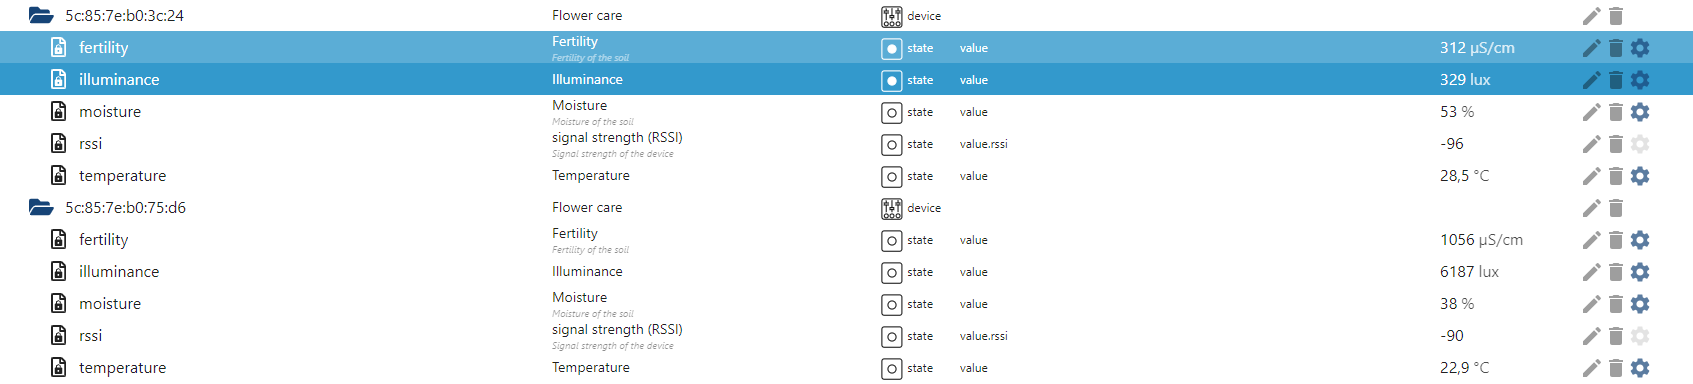Edit the 28,5 °C temperature object
1693x384 pixels.
point(1591,176)
